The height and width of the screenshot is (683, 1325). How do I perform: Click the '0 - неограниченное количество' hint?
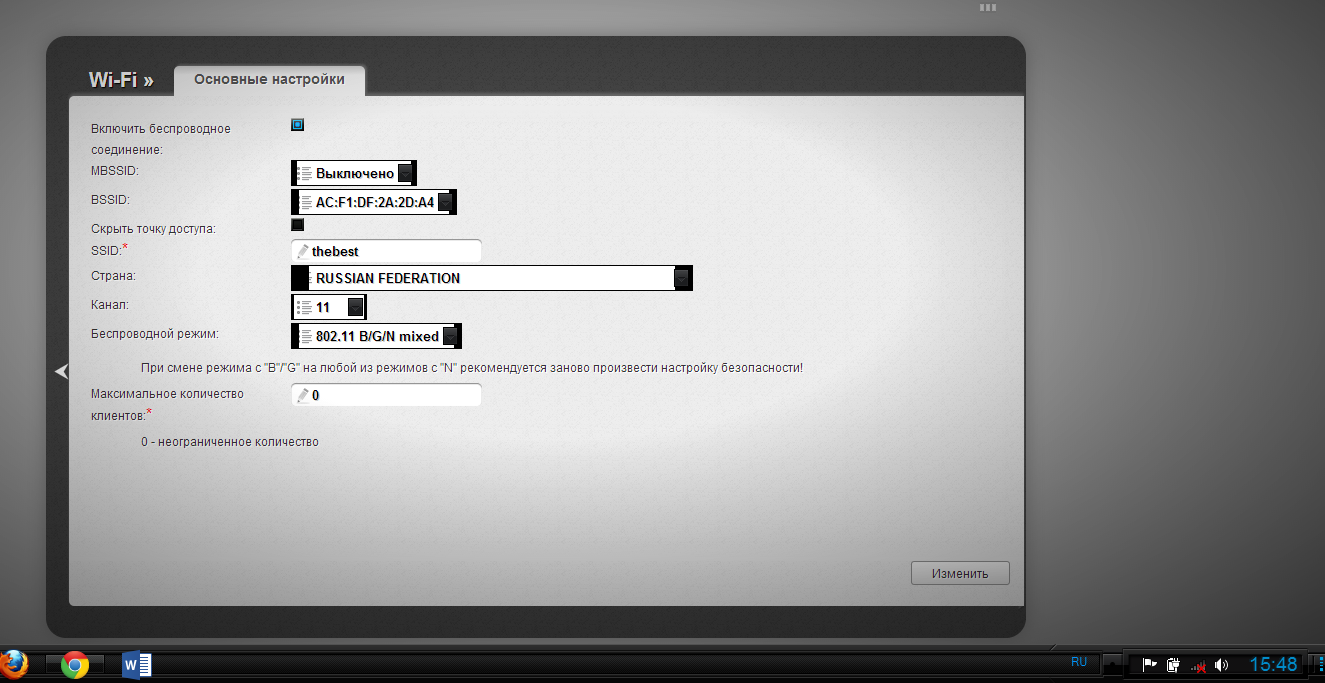click(x=230, y=441)
